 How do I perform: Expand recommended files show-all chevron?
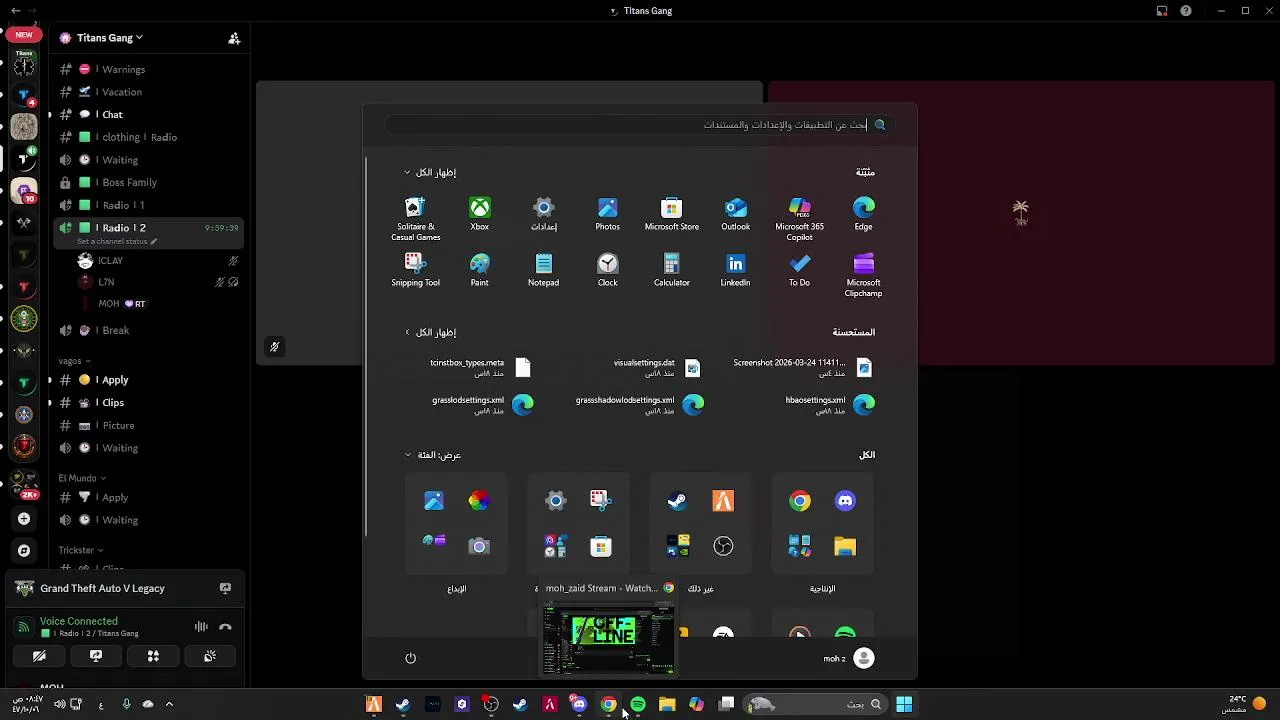[x=430, y=332]
